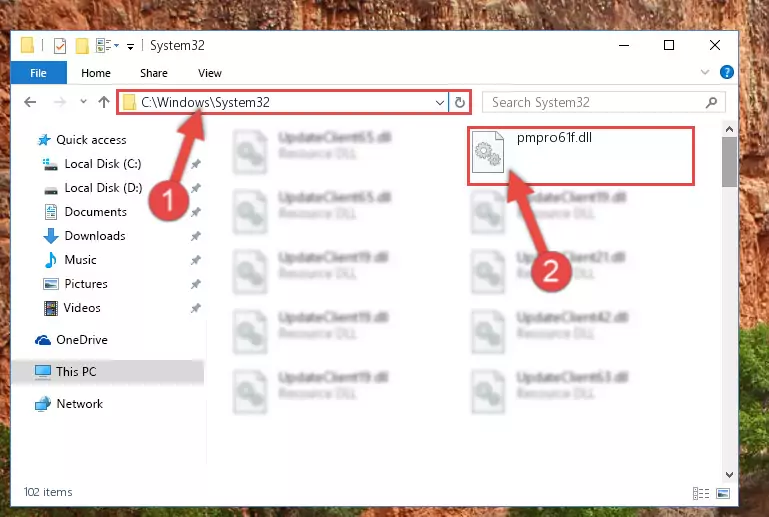769x517 pixels.
Task: Click the 102 items status text
Action: pos(48,492)
